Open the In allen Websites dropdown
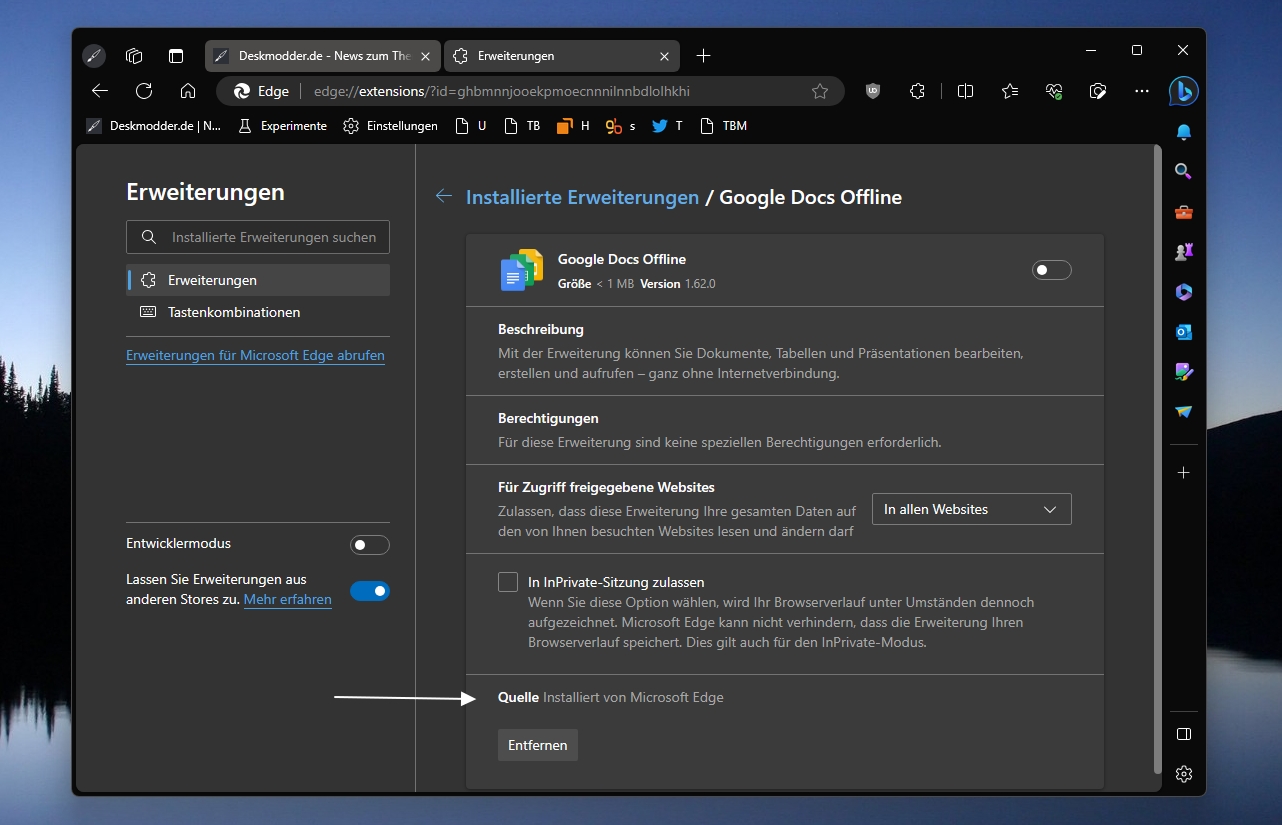 (971, 509)
